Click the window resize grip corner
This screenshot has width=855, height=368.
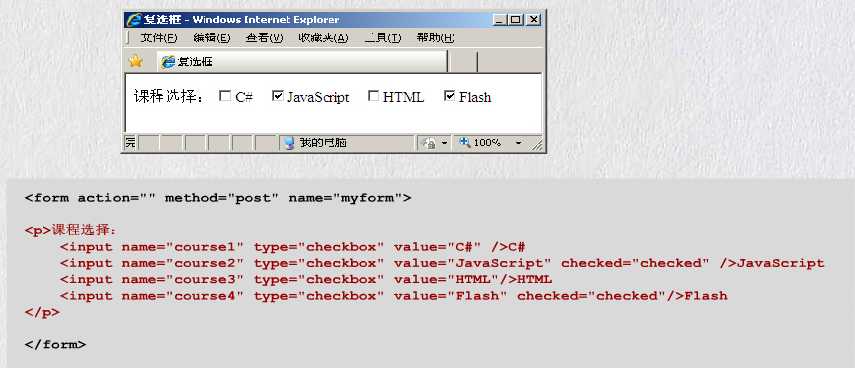click(x=537, y=144)
